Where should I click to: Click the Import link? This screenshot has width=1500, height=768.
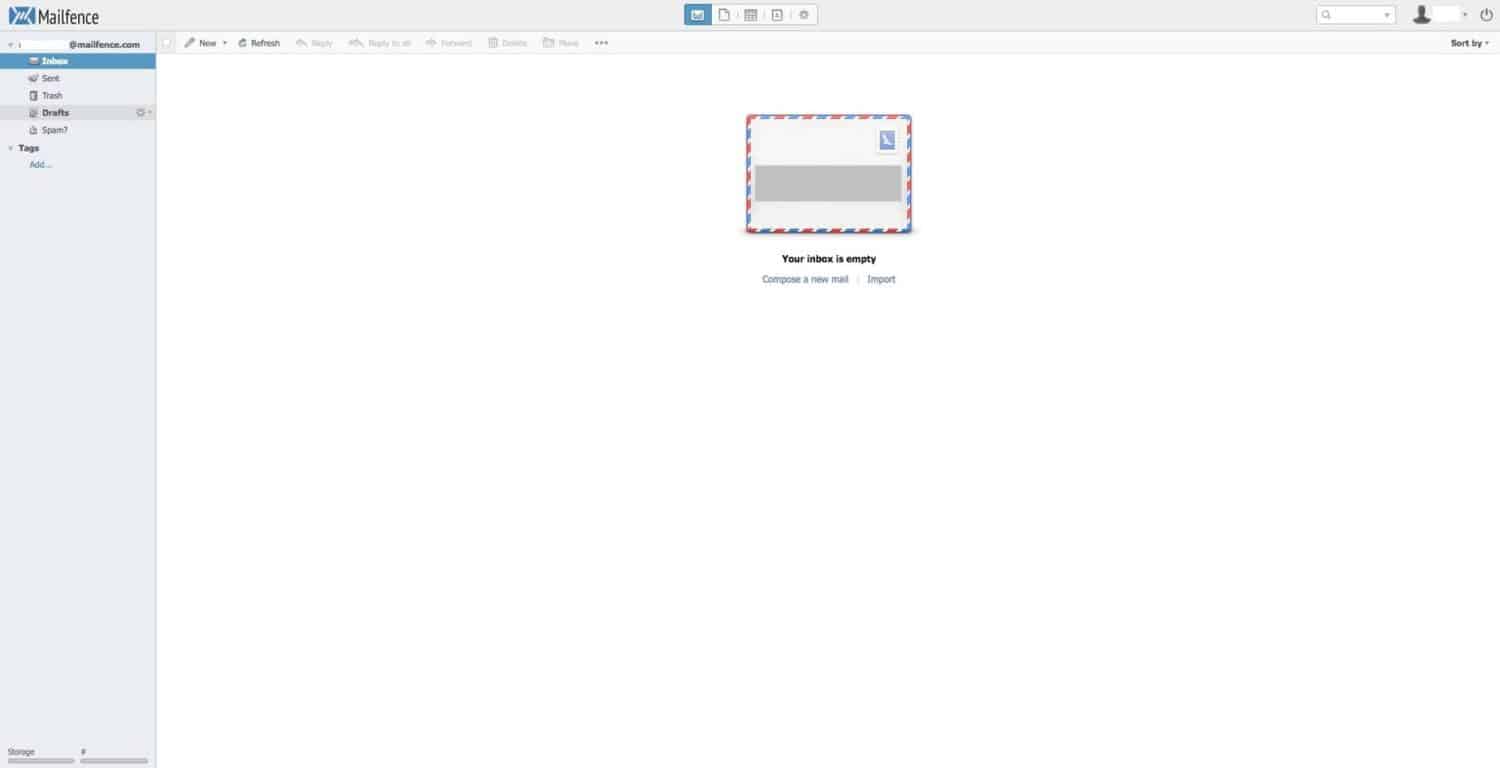coord(881,280)
